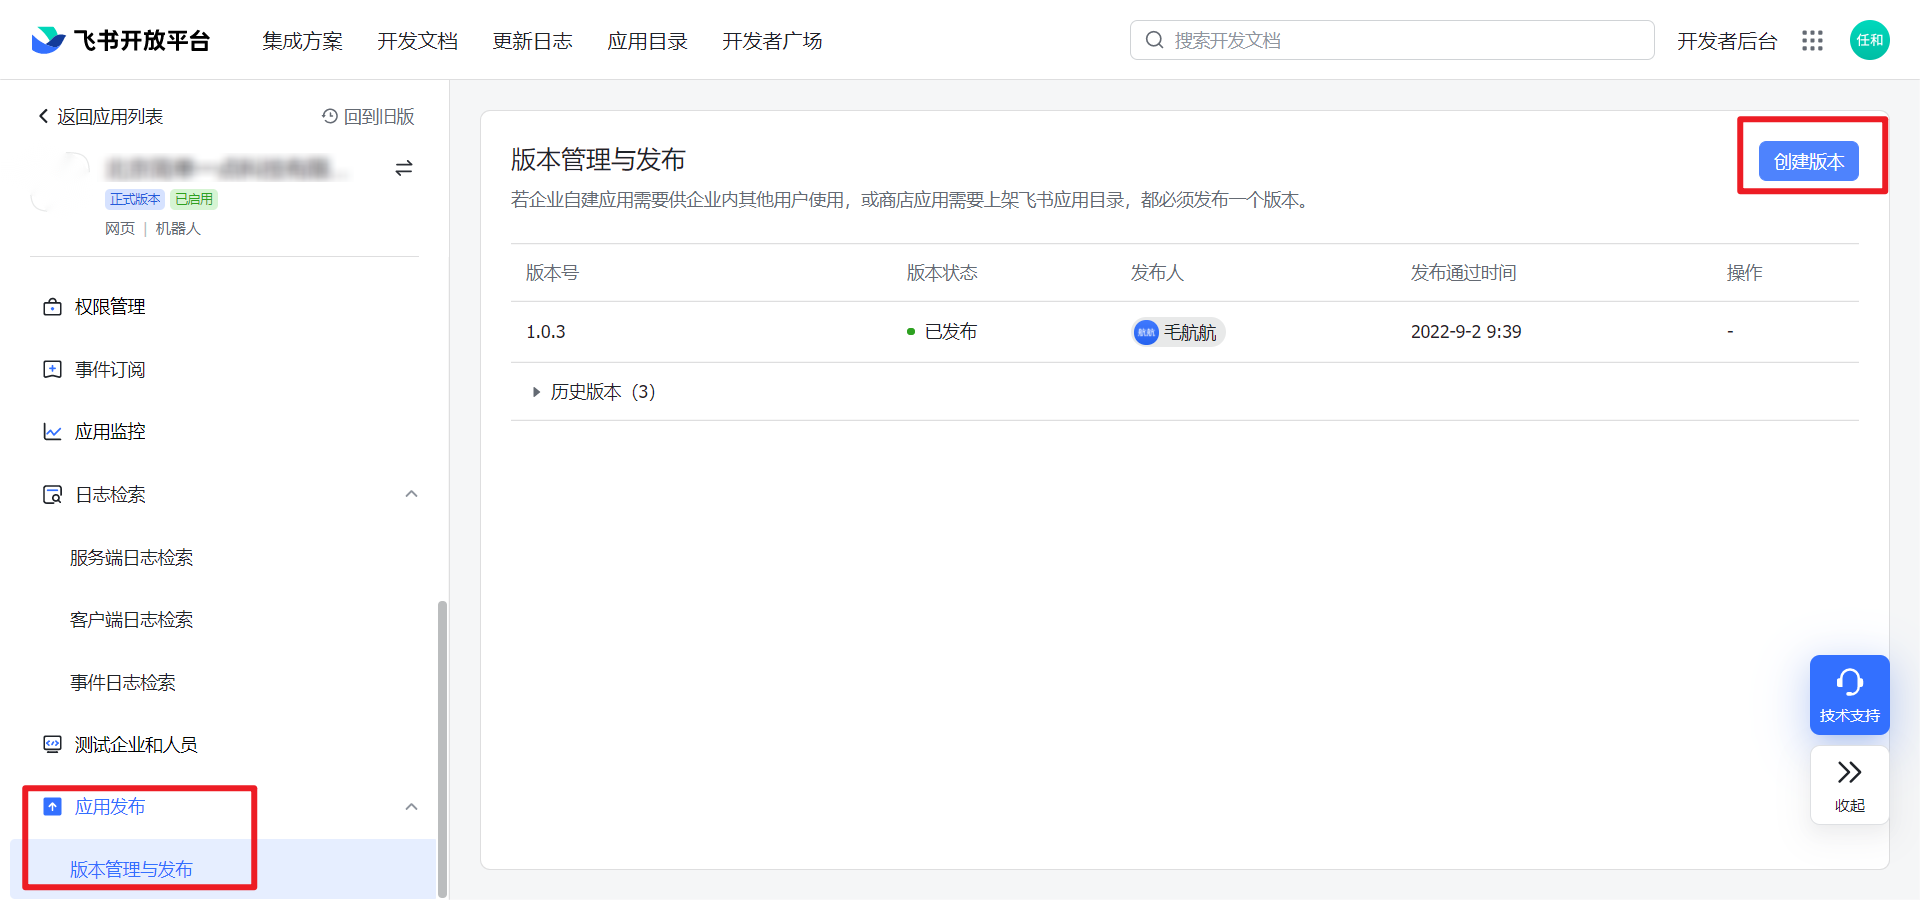Image resolution: width=1920 pixels, height=900 pixels.
Task: Open 测试企业和人员 via its icon
Action: click(x=50, y=744)
